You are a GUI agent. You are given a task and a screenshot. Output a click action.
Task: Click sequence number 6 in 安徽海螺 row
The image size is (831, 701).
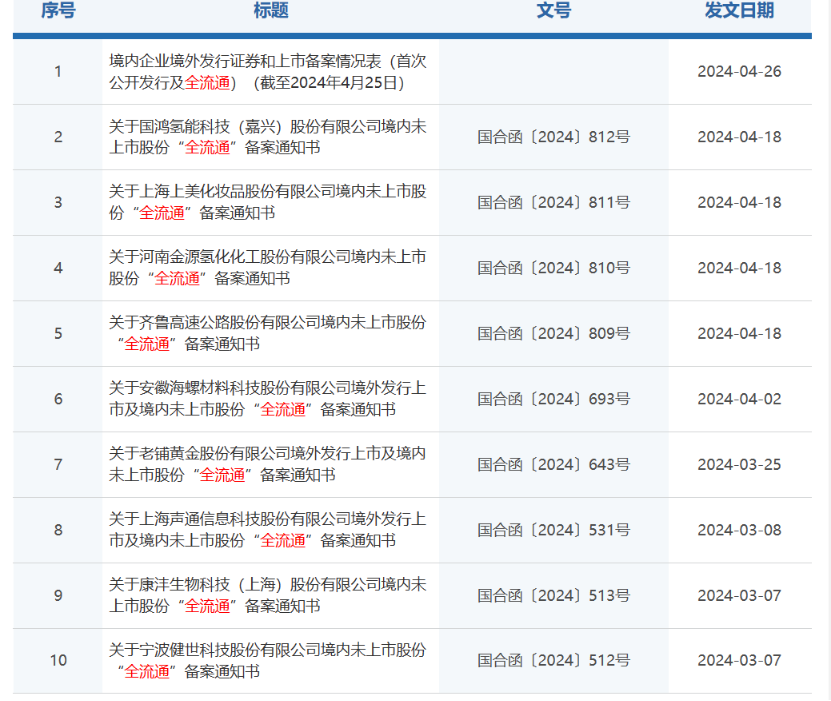click(x=58, y=399)
